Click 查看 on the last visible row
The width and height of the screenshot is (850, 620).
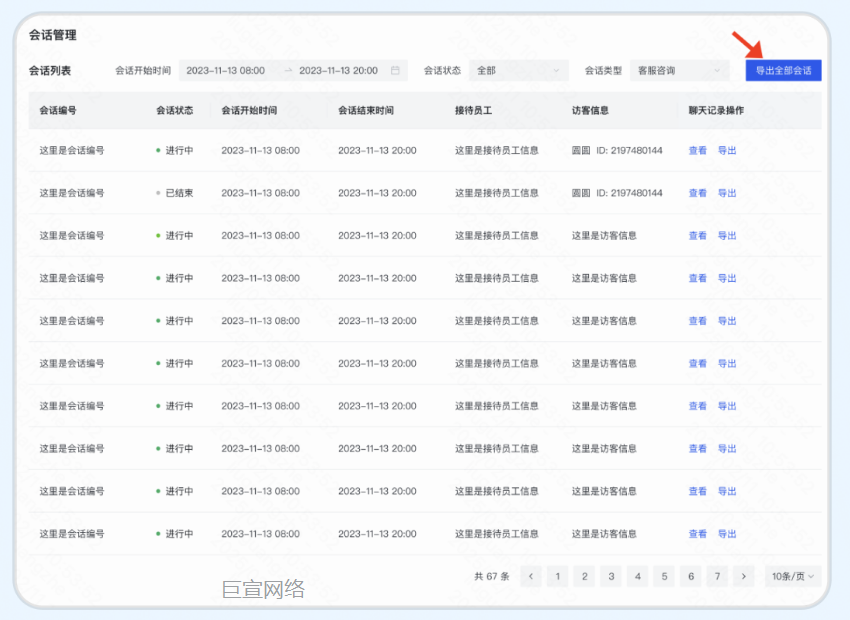[x=696, y=533]
